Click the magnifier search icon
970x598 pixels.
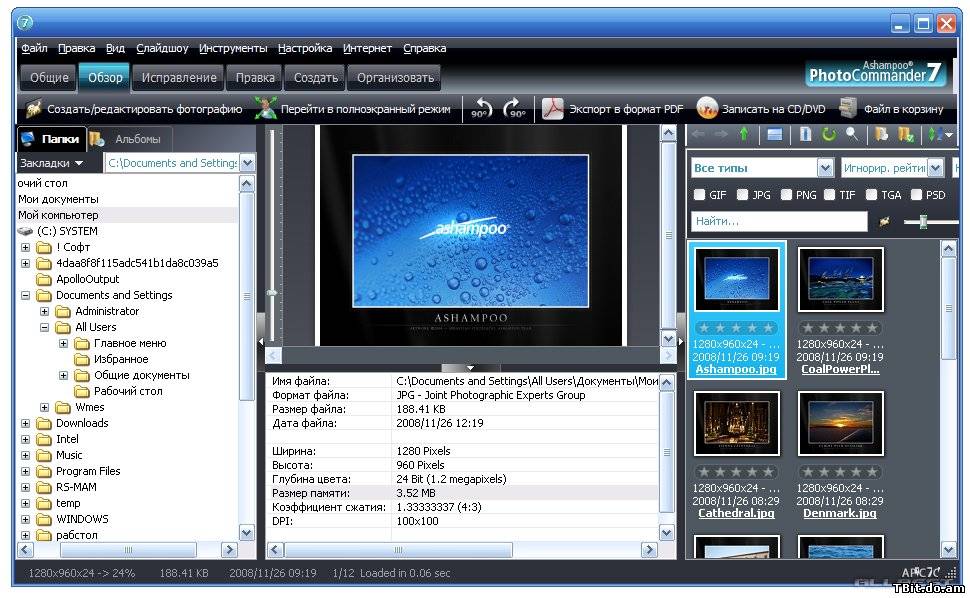[x=852, y=134]
